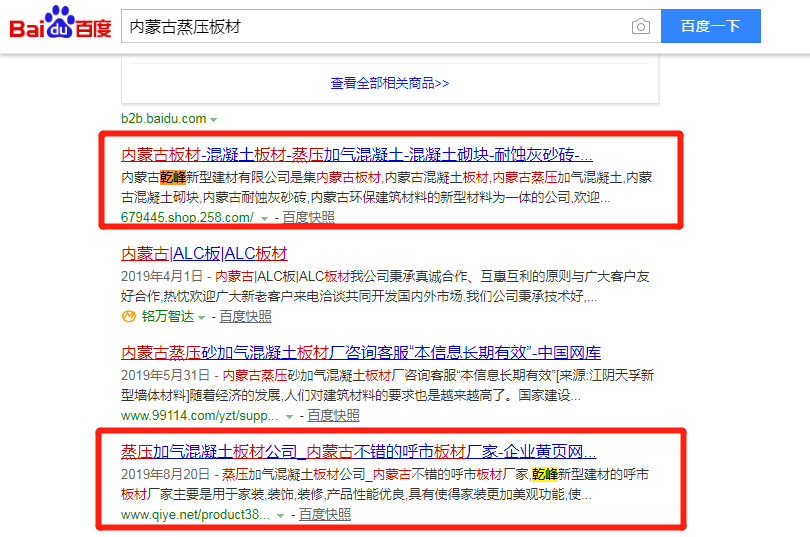This screenshot has width=810, height=537.
Task: Click b2b.baidu.com source link
Action: tap(164, 119)
